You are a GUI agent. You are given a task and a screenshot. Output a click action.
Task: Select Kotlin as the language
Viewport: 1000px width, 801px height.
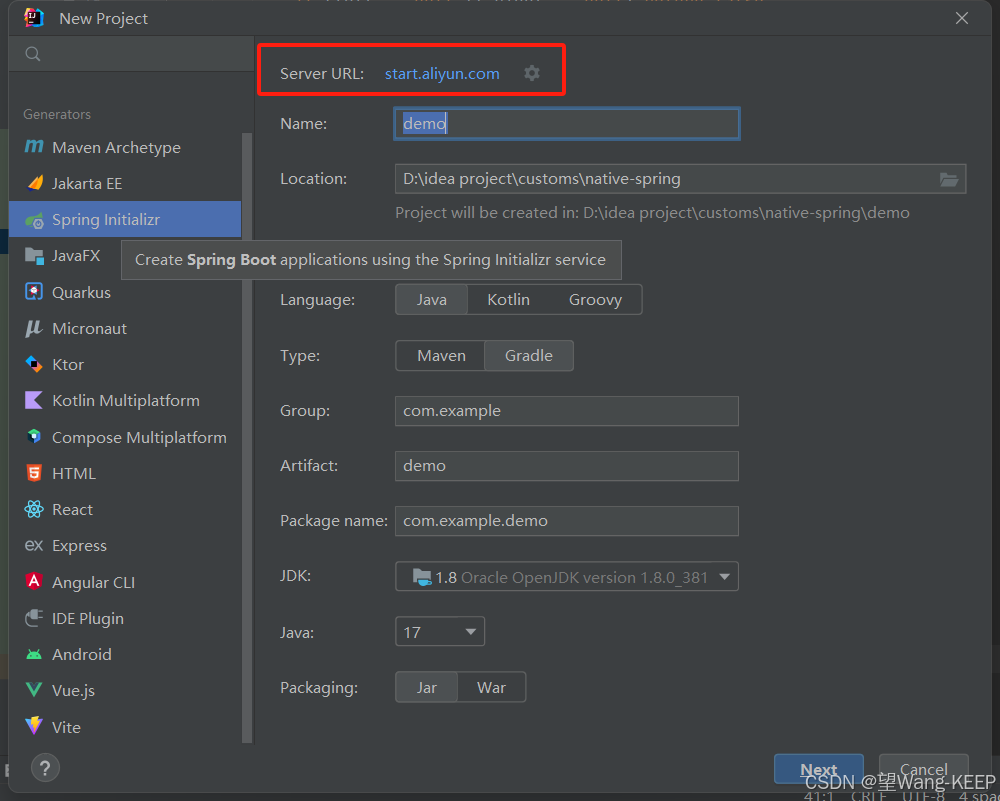pos(508,300)
